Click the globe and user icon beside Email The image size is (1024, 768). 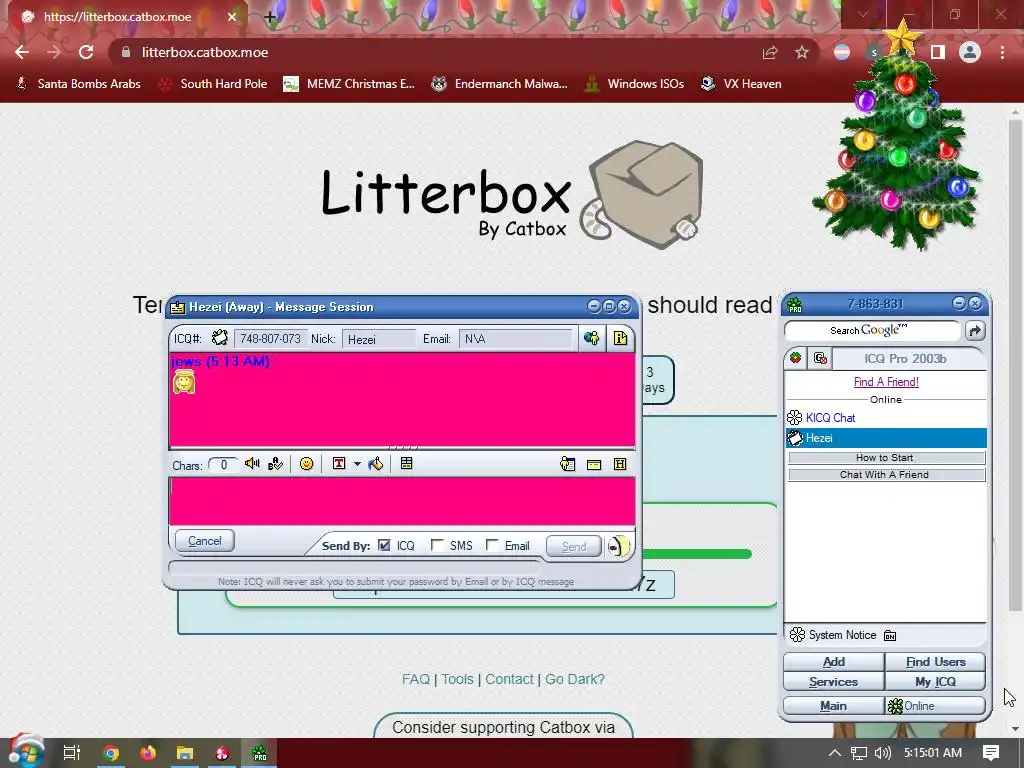coord(592,338)
